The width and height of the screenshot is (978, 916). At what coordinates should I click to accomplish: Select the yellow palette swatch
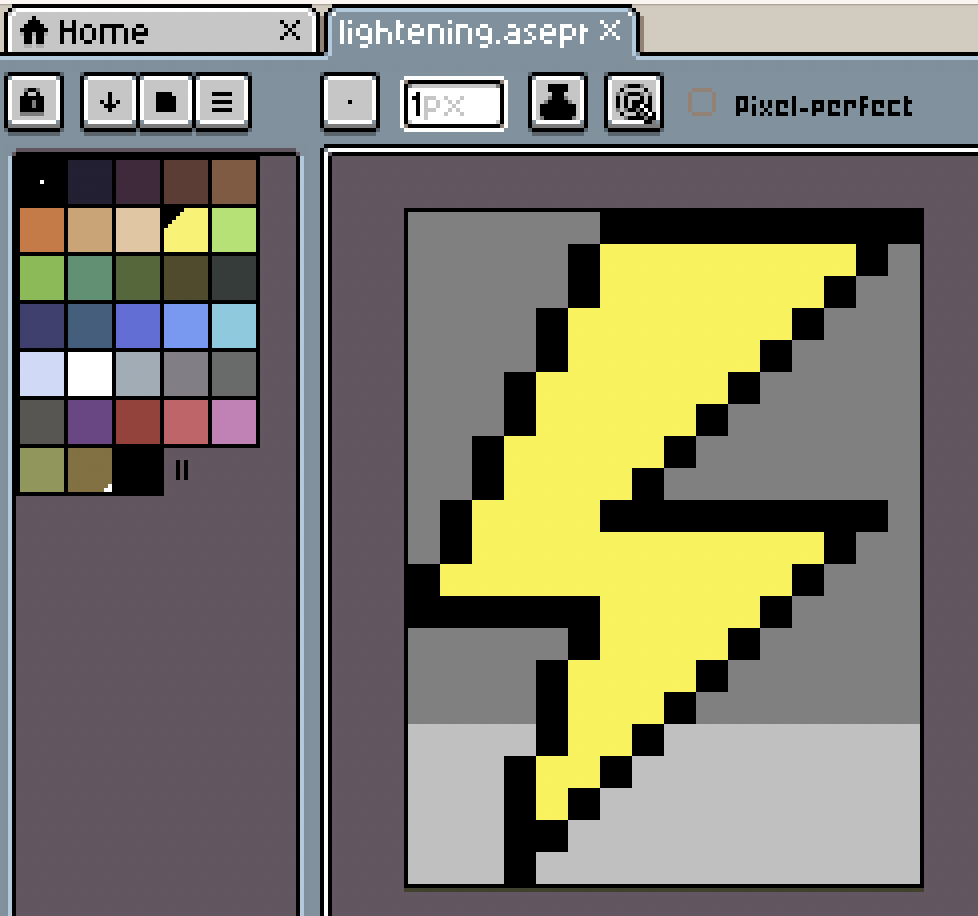(x=188, y=232)
